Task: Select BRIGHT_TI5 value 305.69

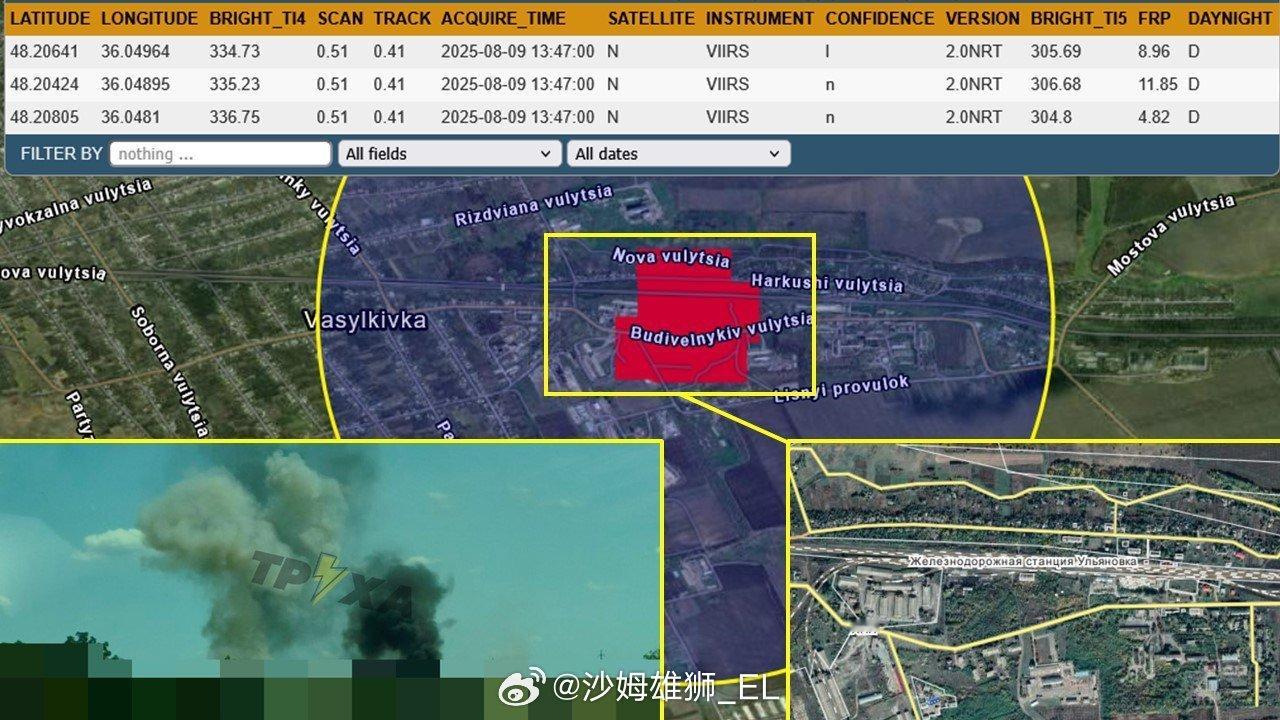Action: point(1056,51)
